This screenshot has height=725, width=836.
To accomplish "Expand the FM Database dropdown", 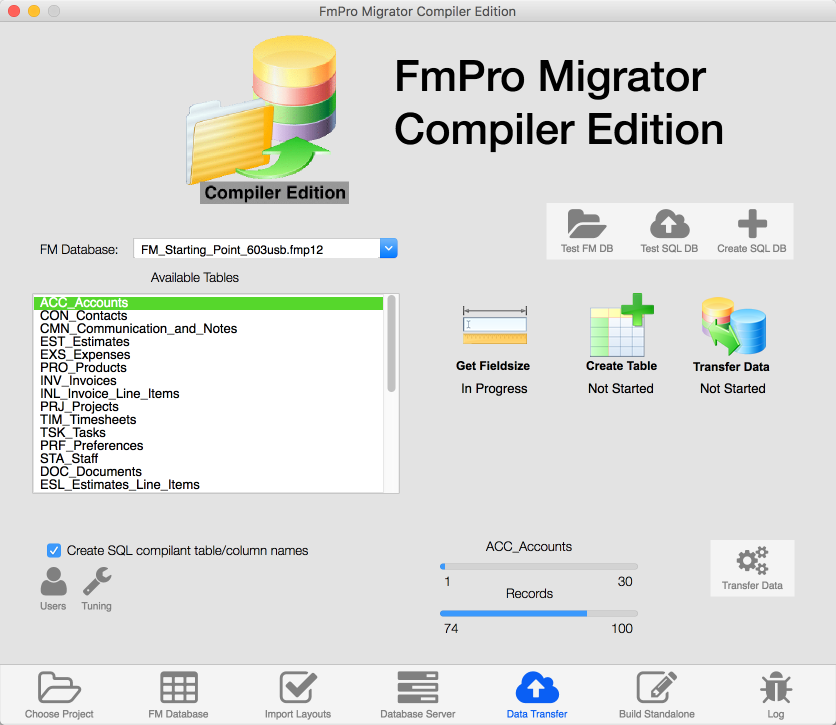I will pos(389,249).
